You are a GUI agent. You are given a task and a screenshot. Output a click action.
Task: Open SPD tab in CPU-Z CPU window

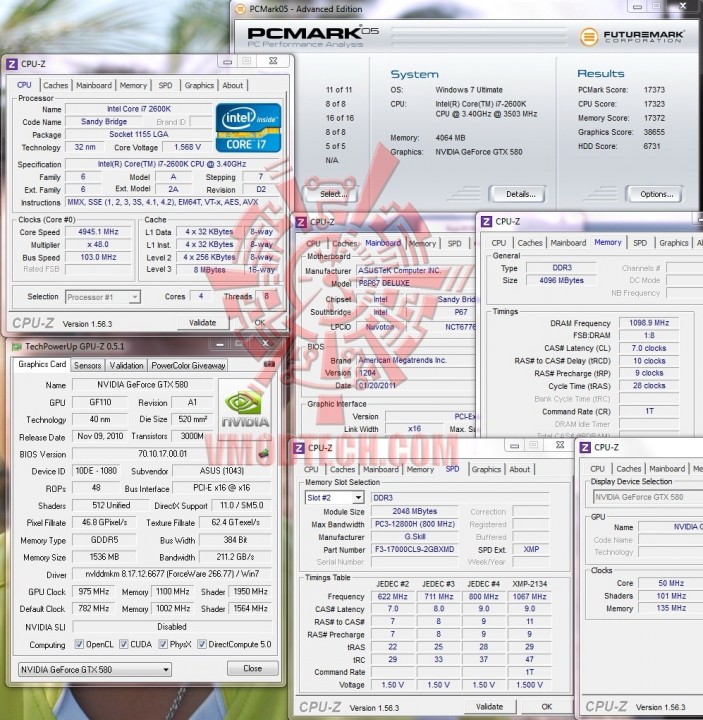pos(165,85)
